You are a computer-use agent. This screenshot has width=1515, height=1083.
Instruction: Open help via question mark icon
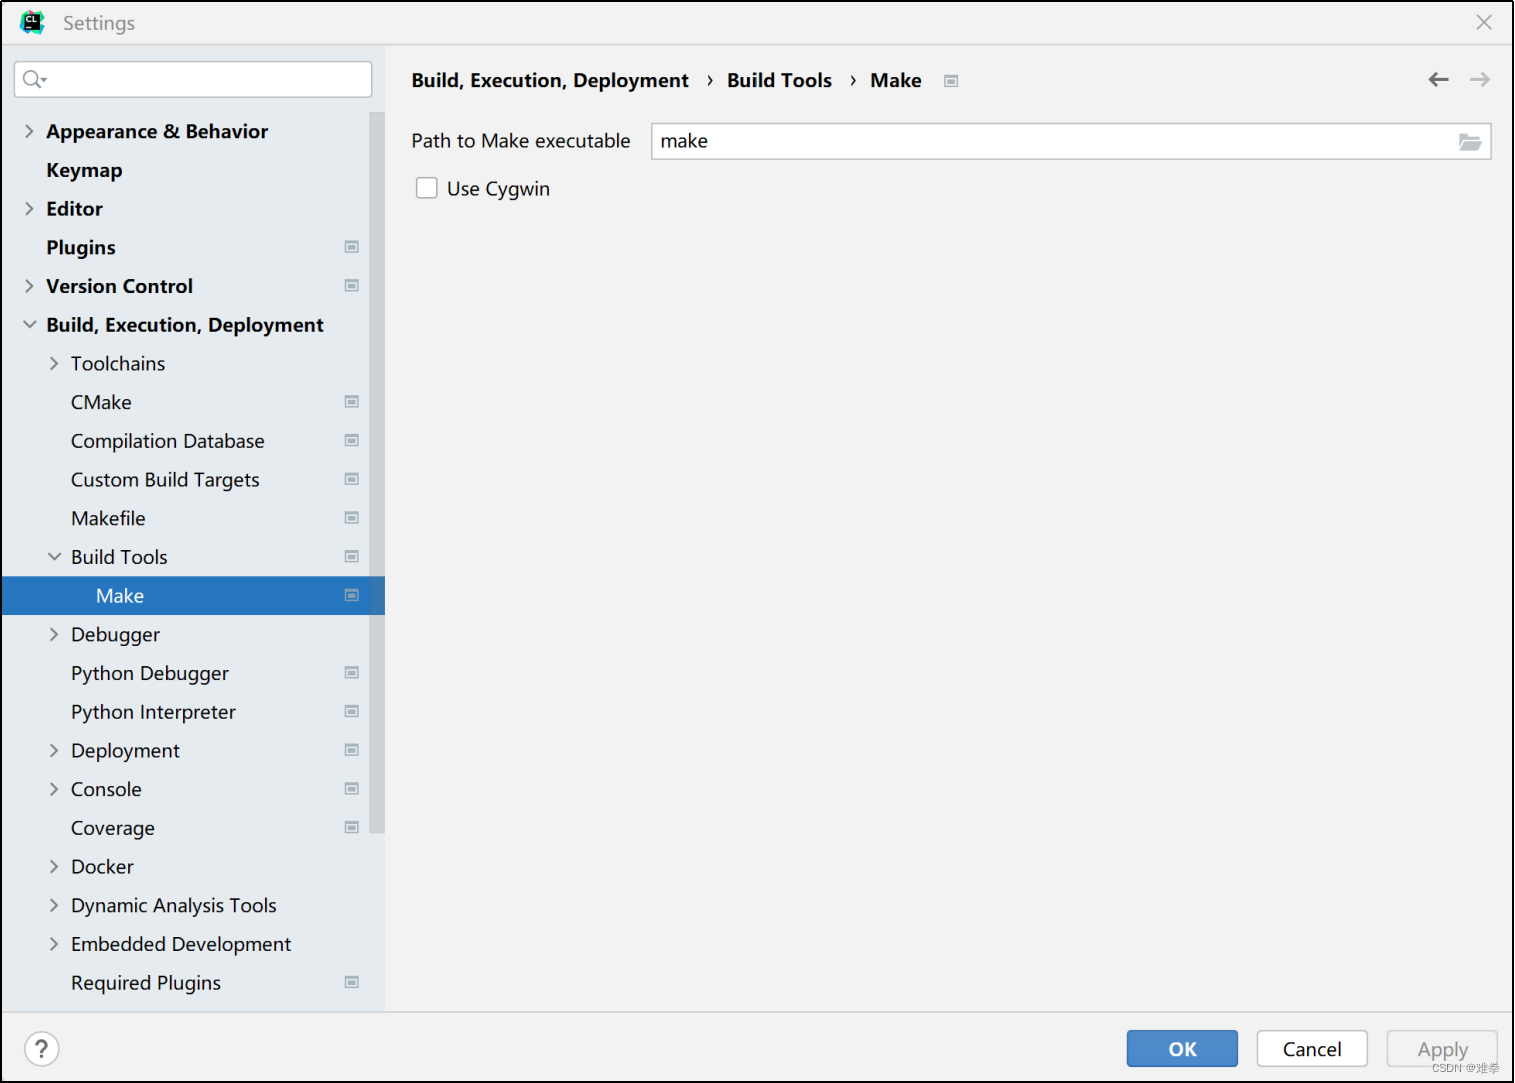coord(41,1048)
